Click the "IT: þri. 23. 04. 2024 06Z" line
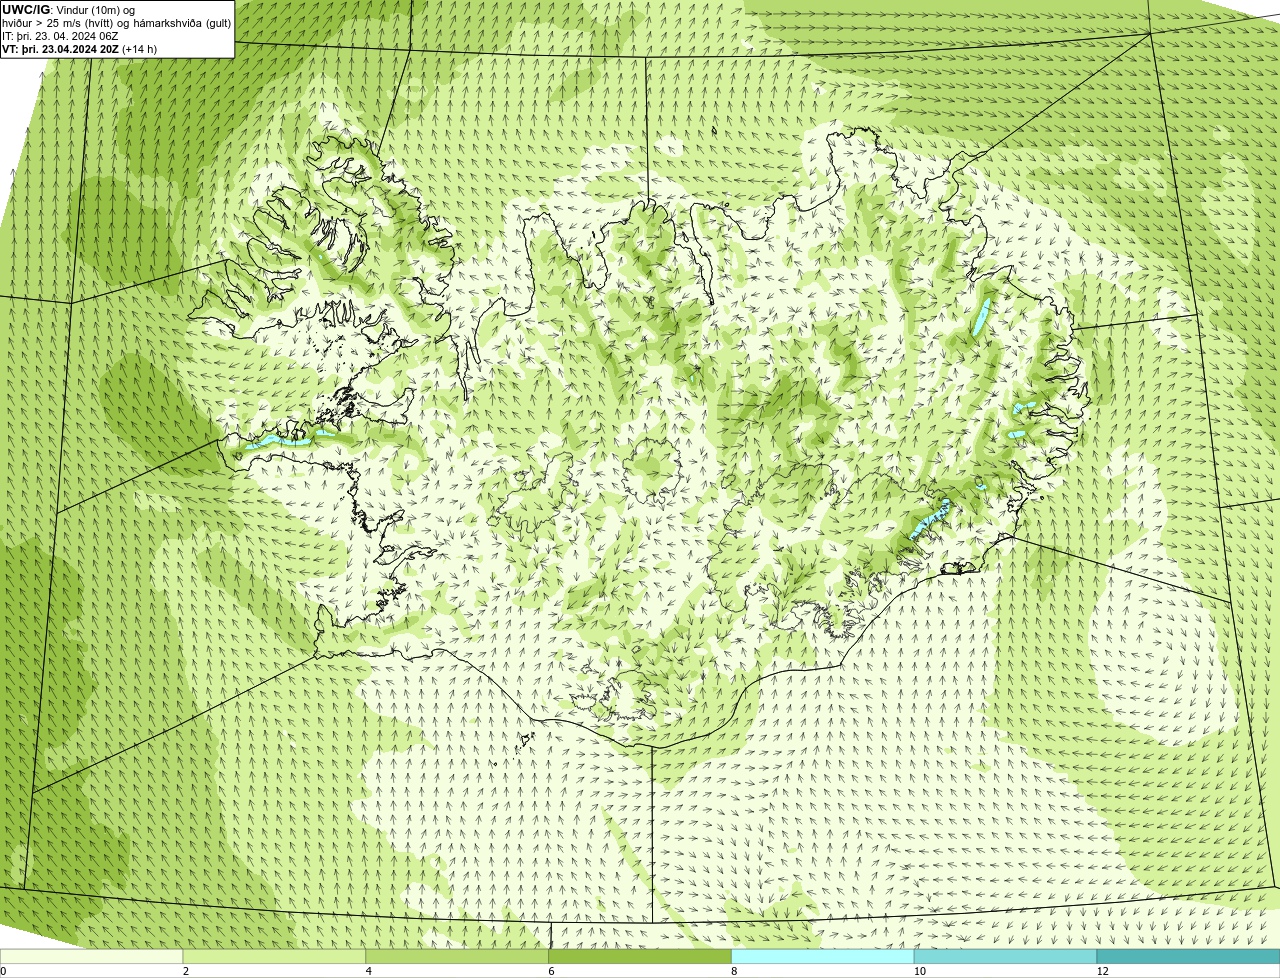1280x978 pixels. 60,36
